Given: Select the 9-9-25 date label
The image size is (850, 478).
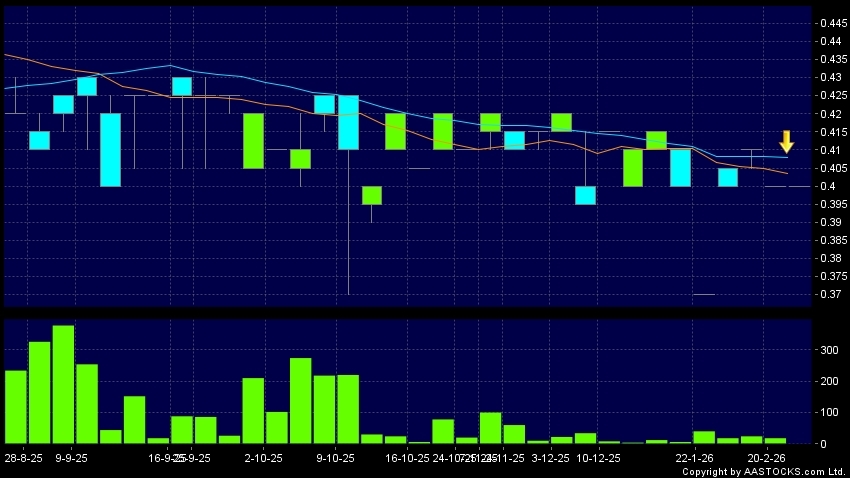Looking at the screenshot, I should pyautogui.click(x=74, y=457).
